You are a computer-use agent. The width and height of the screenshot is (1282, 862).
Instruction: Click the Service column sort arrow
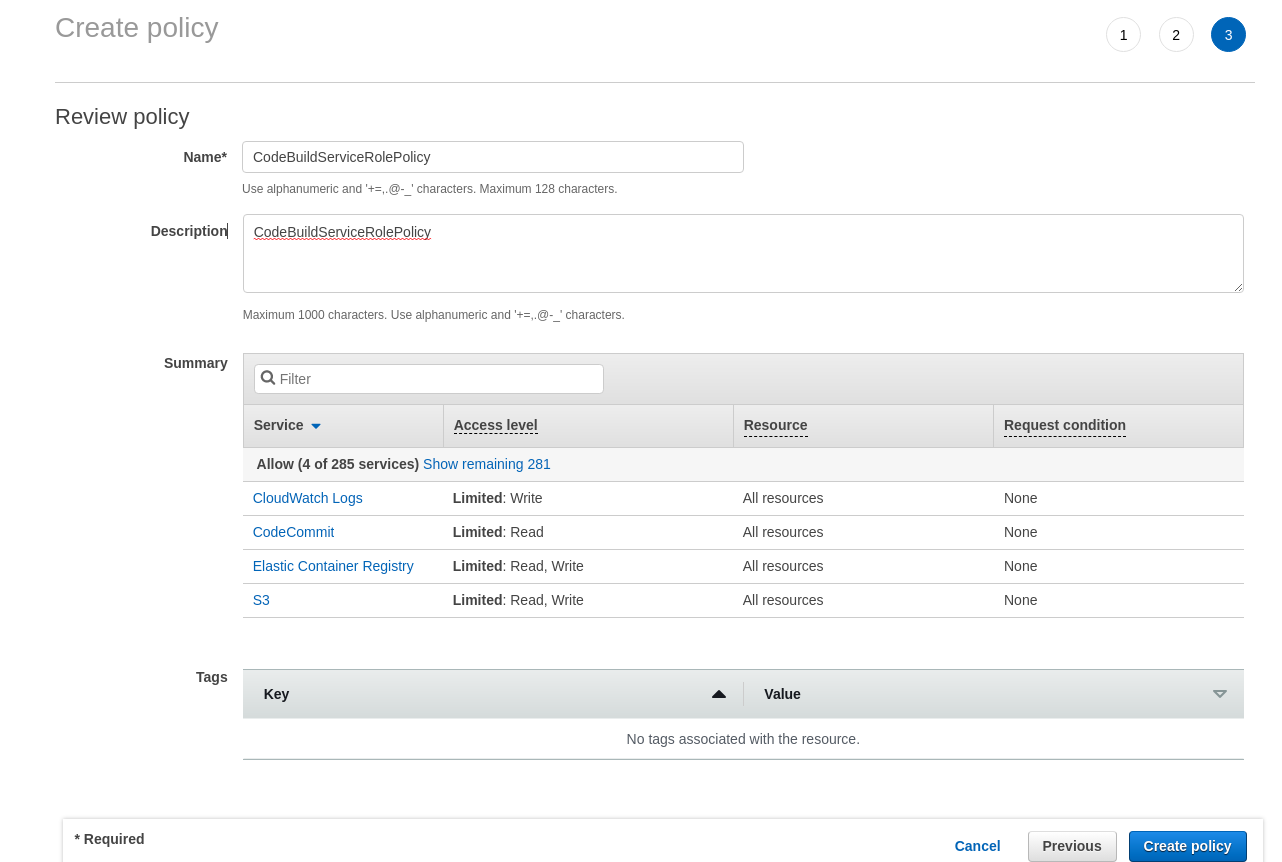316,426
